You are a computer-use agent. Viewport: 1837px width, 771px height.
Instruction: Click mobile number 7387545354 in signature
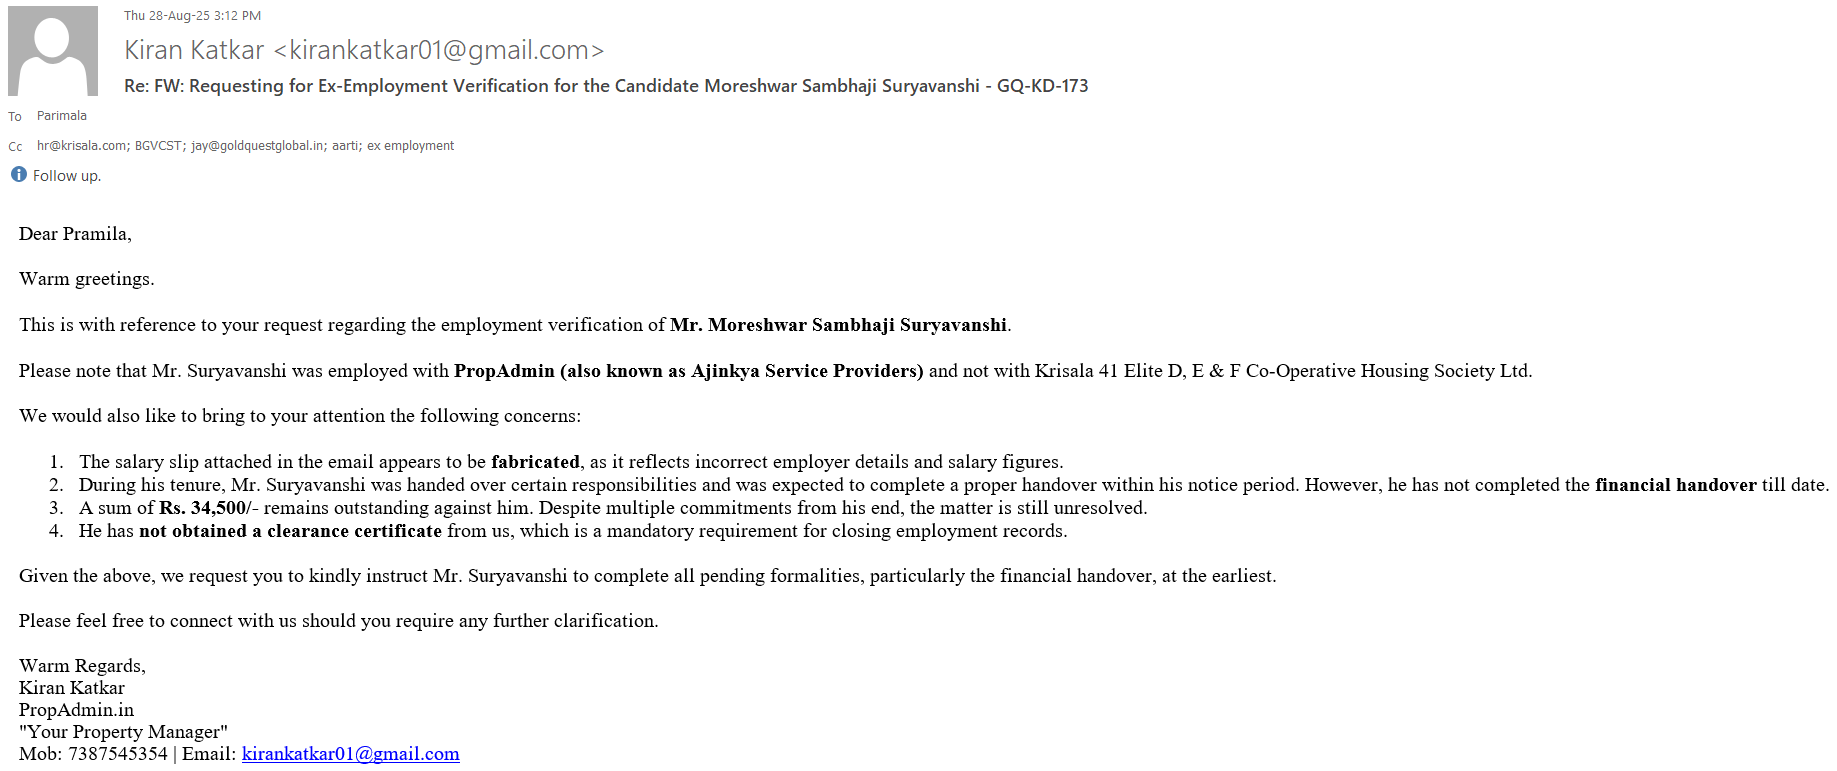[118, 754]
